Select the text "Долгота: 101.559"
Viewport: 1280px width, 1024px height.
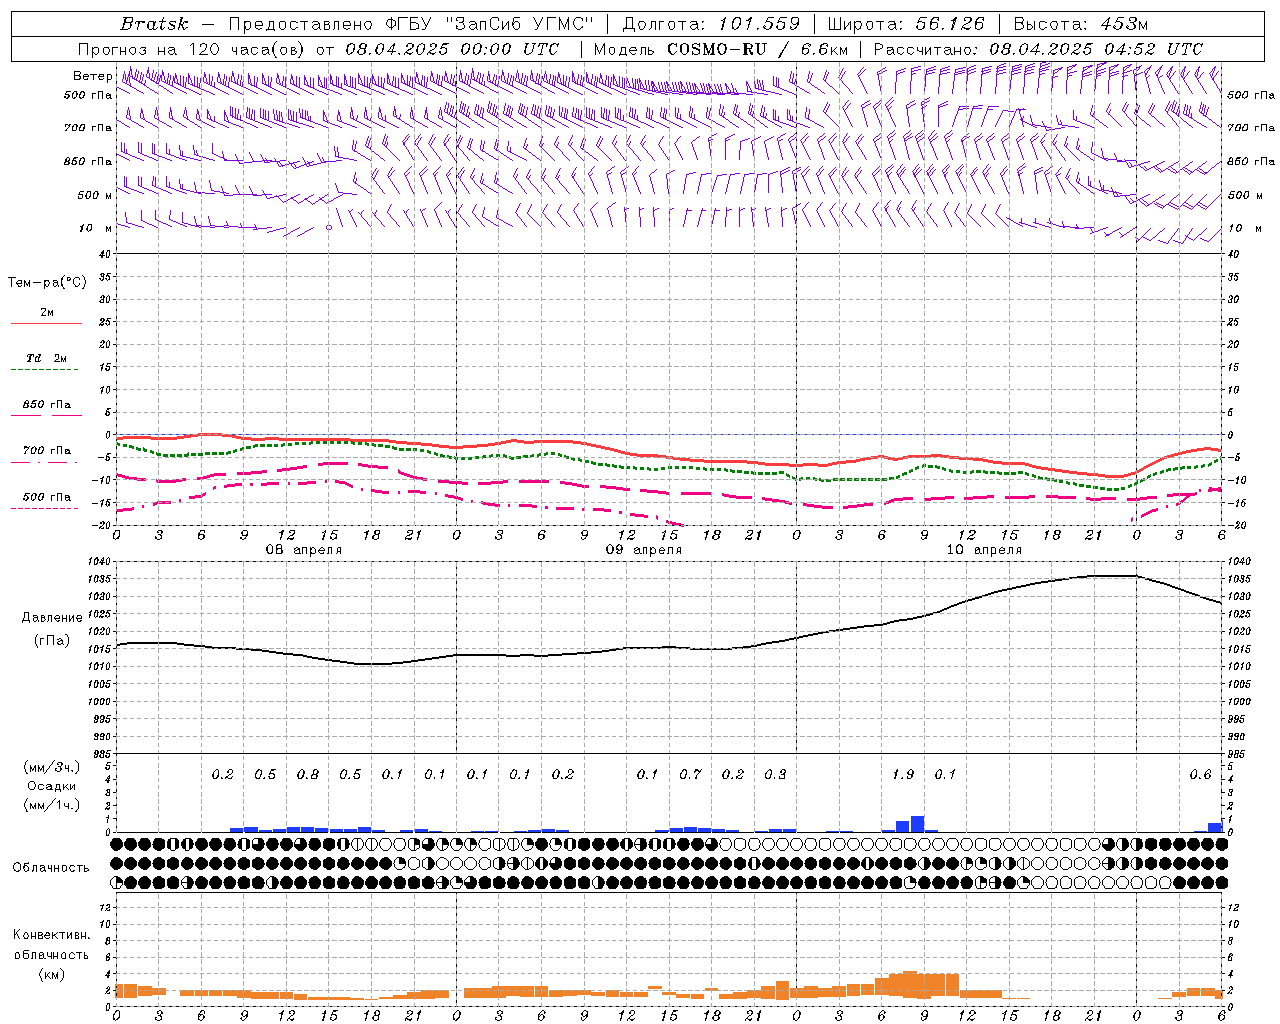pyautogui.click(x=711, y=24)
